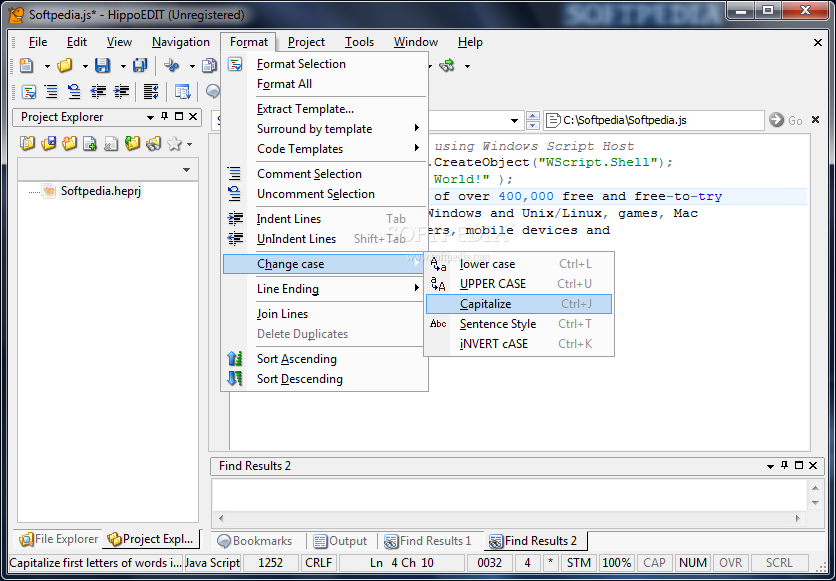Click the Unindent Lines toolbar icon
Image resolution: width=836 pixels, height=581 pixels.
point(98,92)
